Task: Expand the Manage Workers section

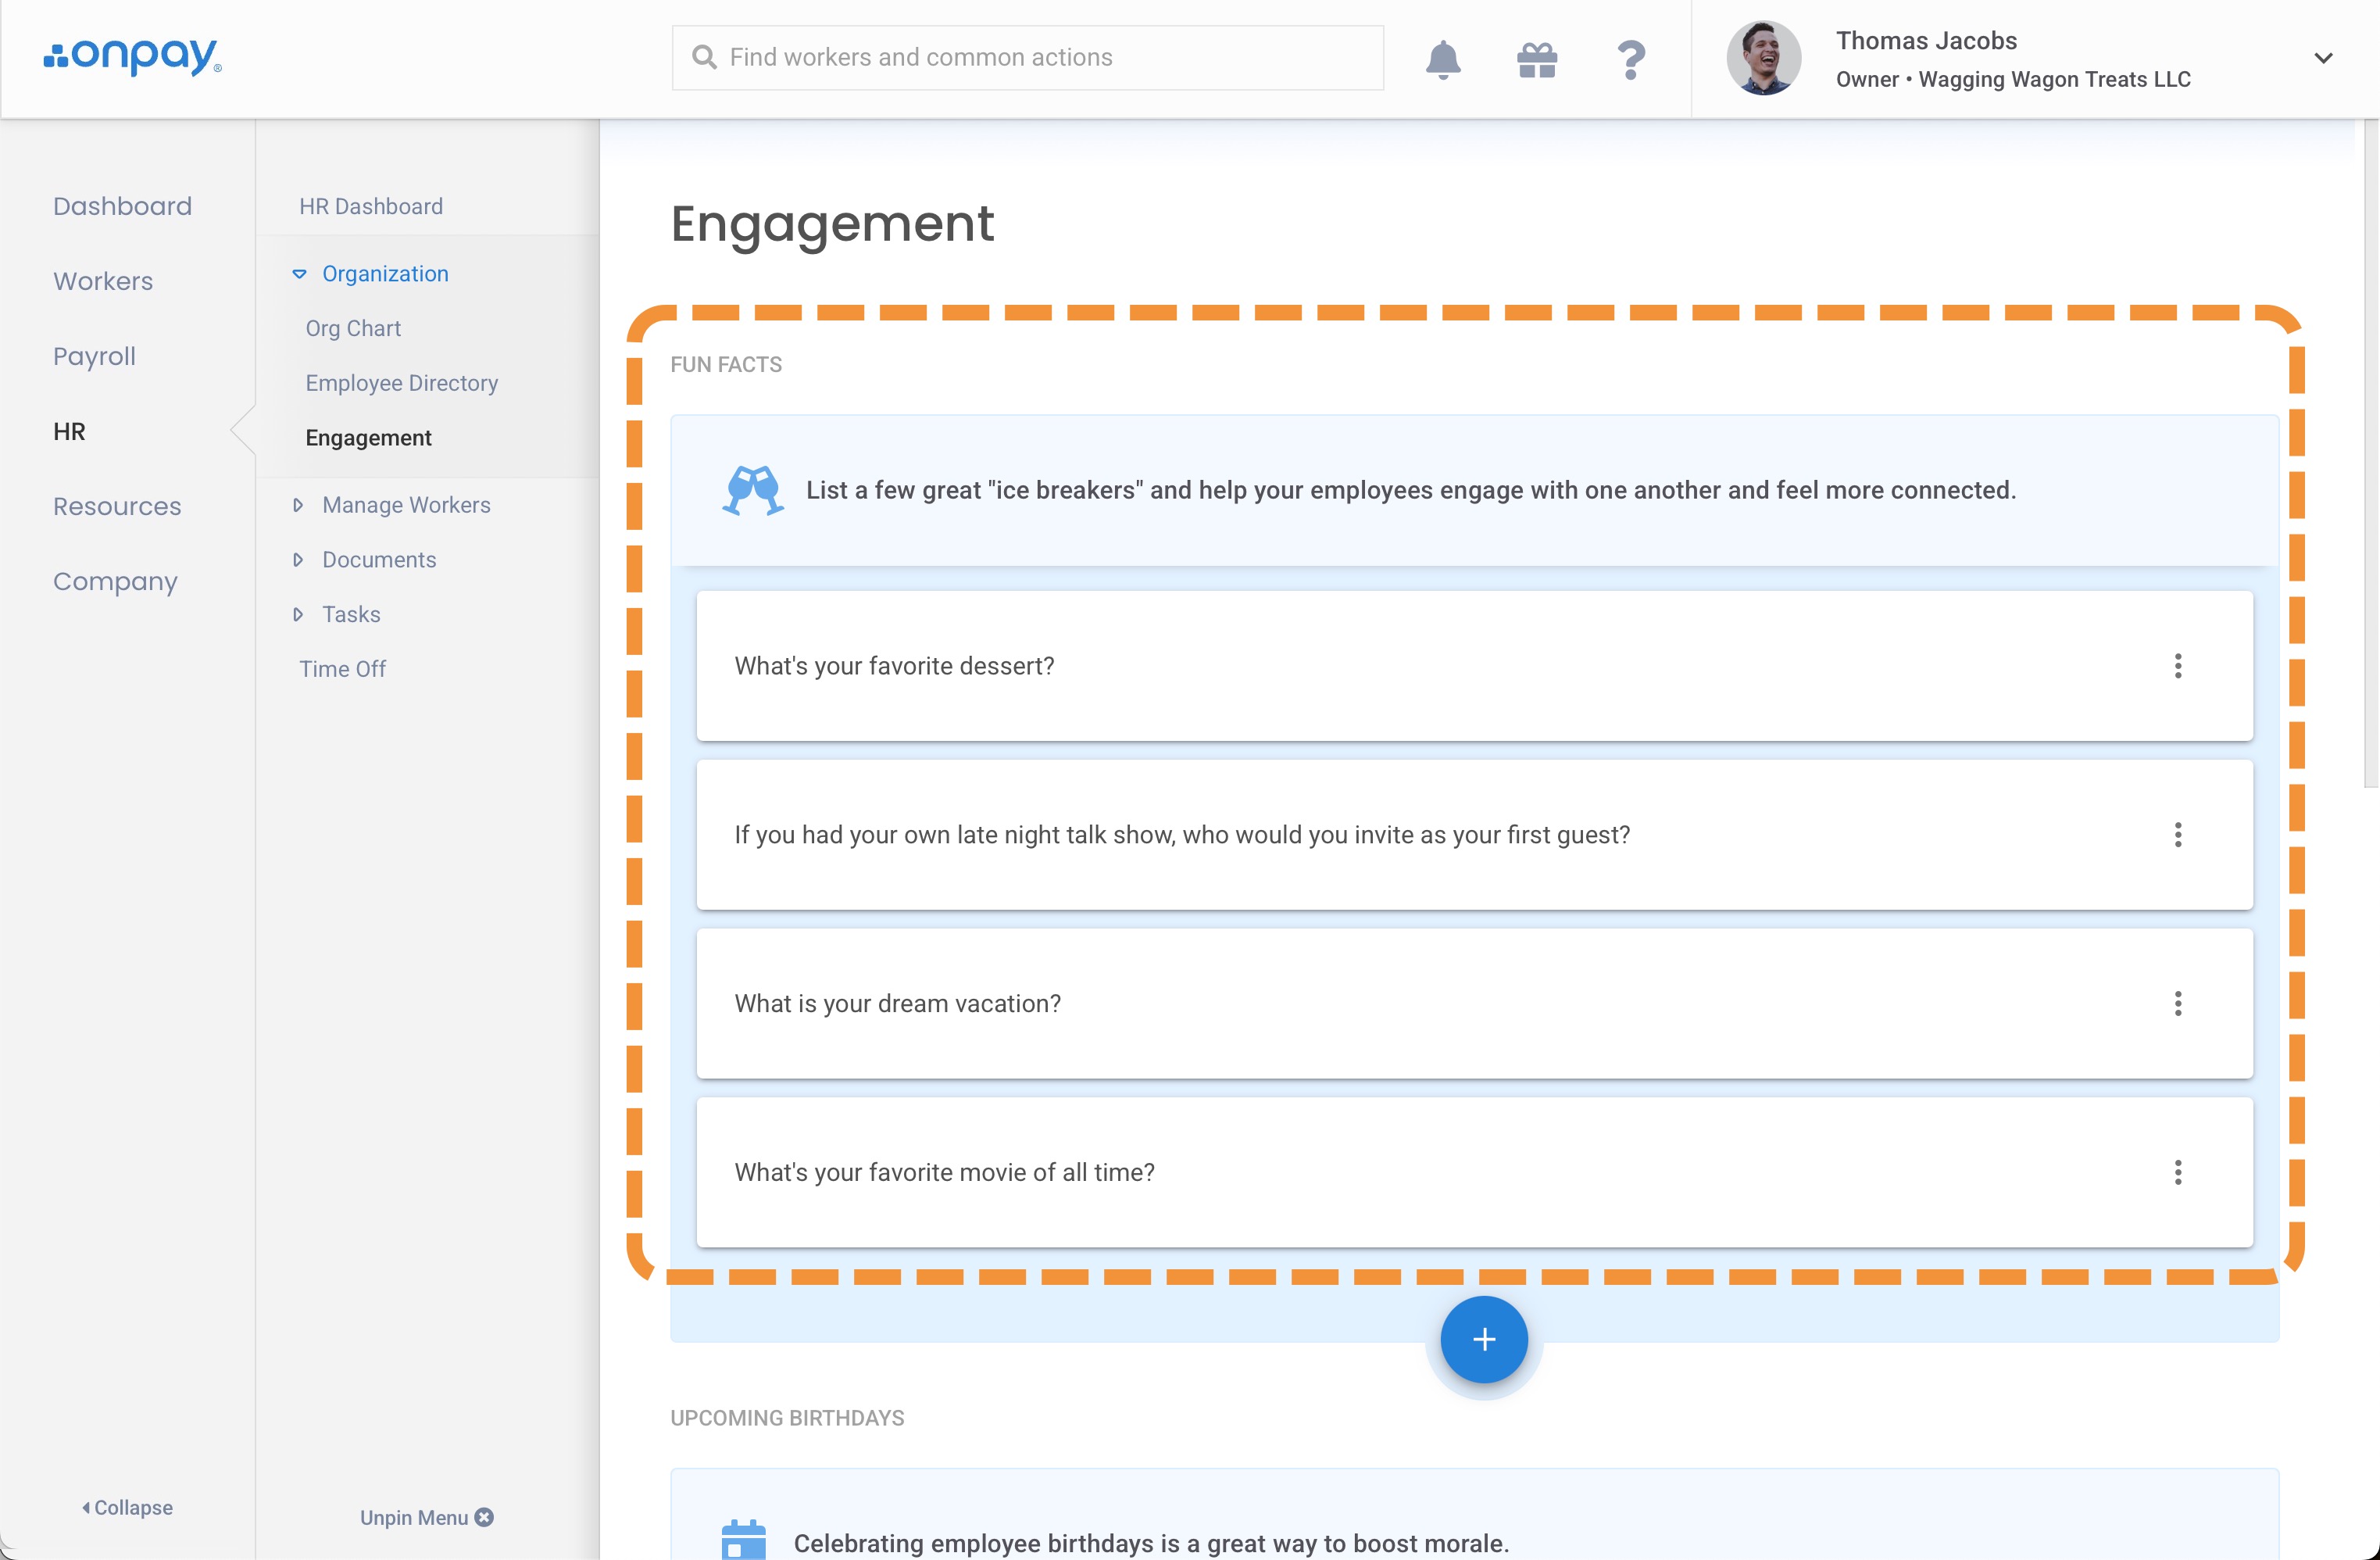Action: [298, 505]
